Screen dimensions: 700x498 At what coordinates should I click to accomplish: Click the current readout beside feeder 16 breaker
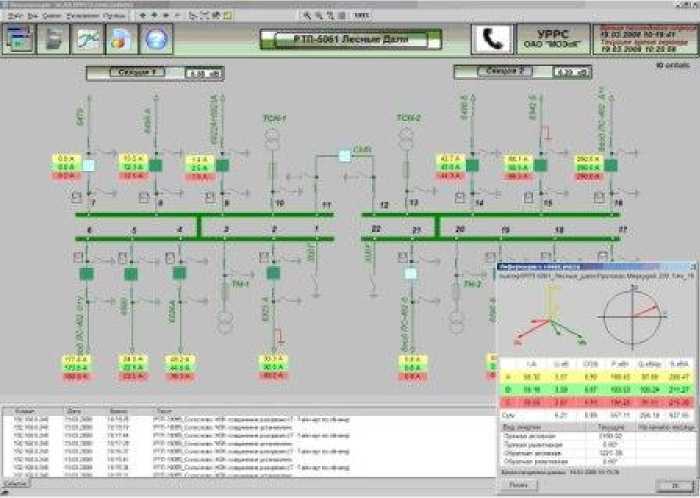tap(588, 167)
